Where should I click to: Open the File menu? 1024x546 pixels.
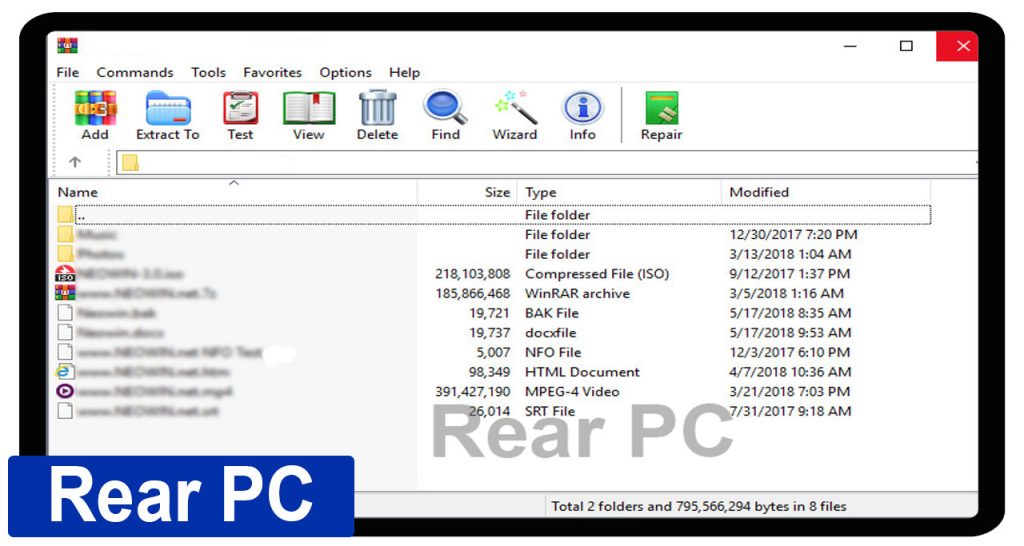coord(68,72)
